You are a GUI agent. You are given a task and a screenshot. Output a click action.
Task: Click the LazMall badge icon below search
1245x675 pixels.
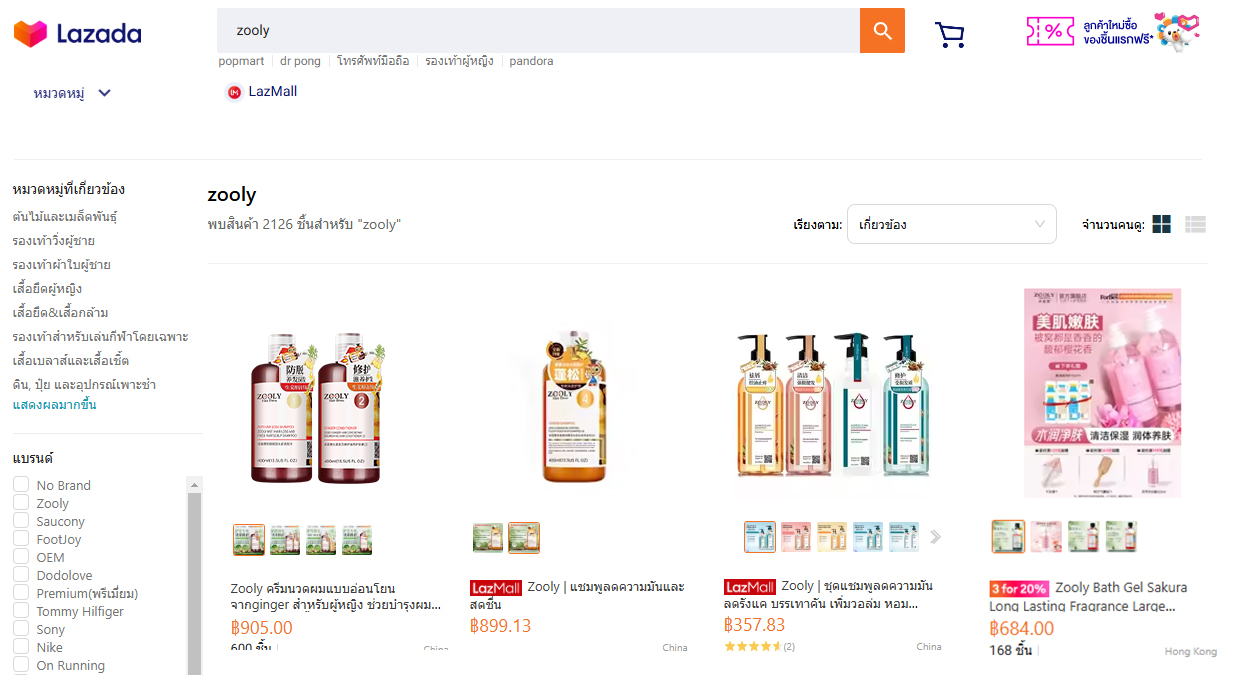click(x=235, y=92)
